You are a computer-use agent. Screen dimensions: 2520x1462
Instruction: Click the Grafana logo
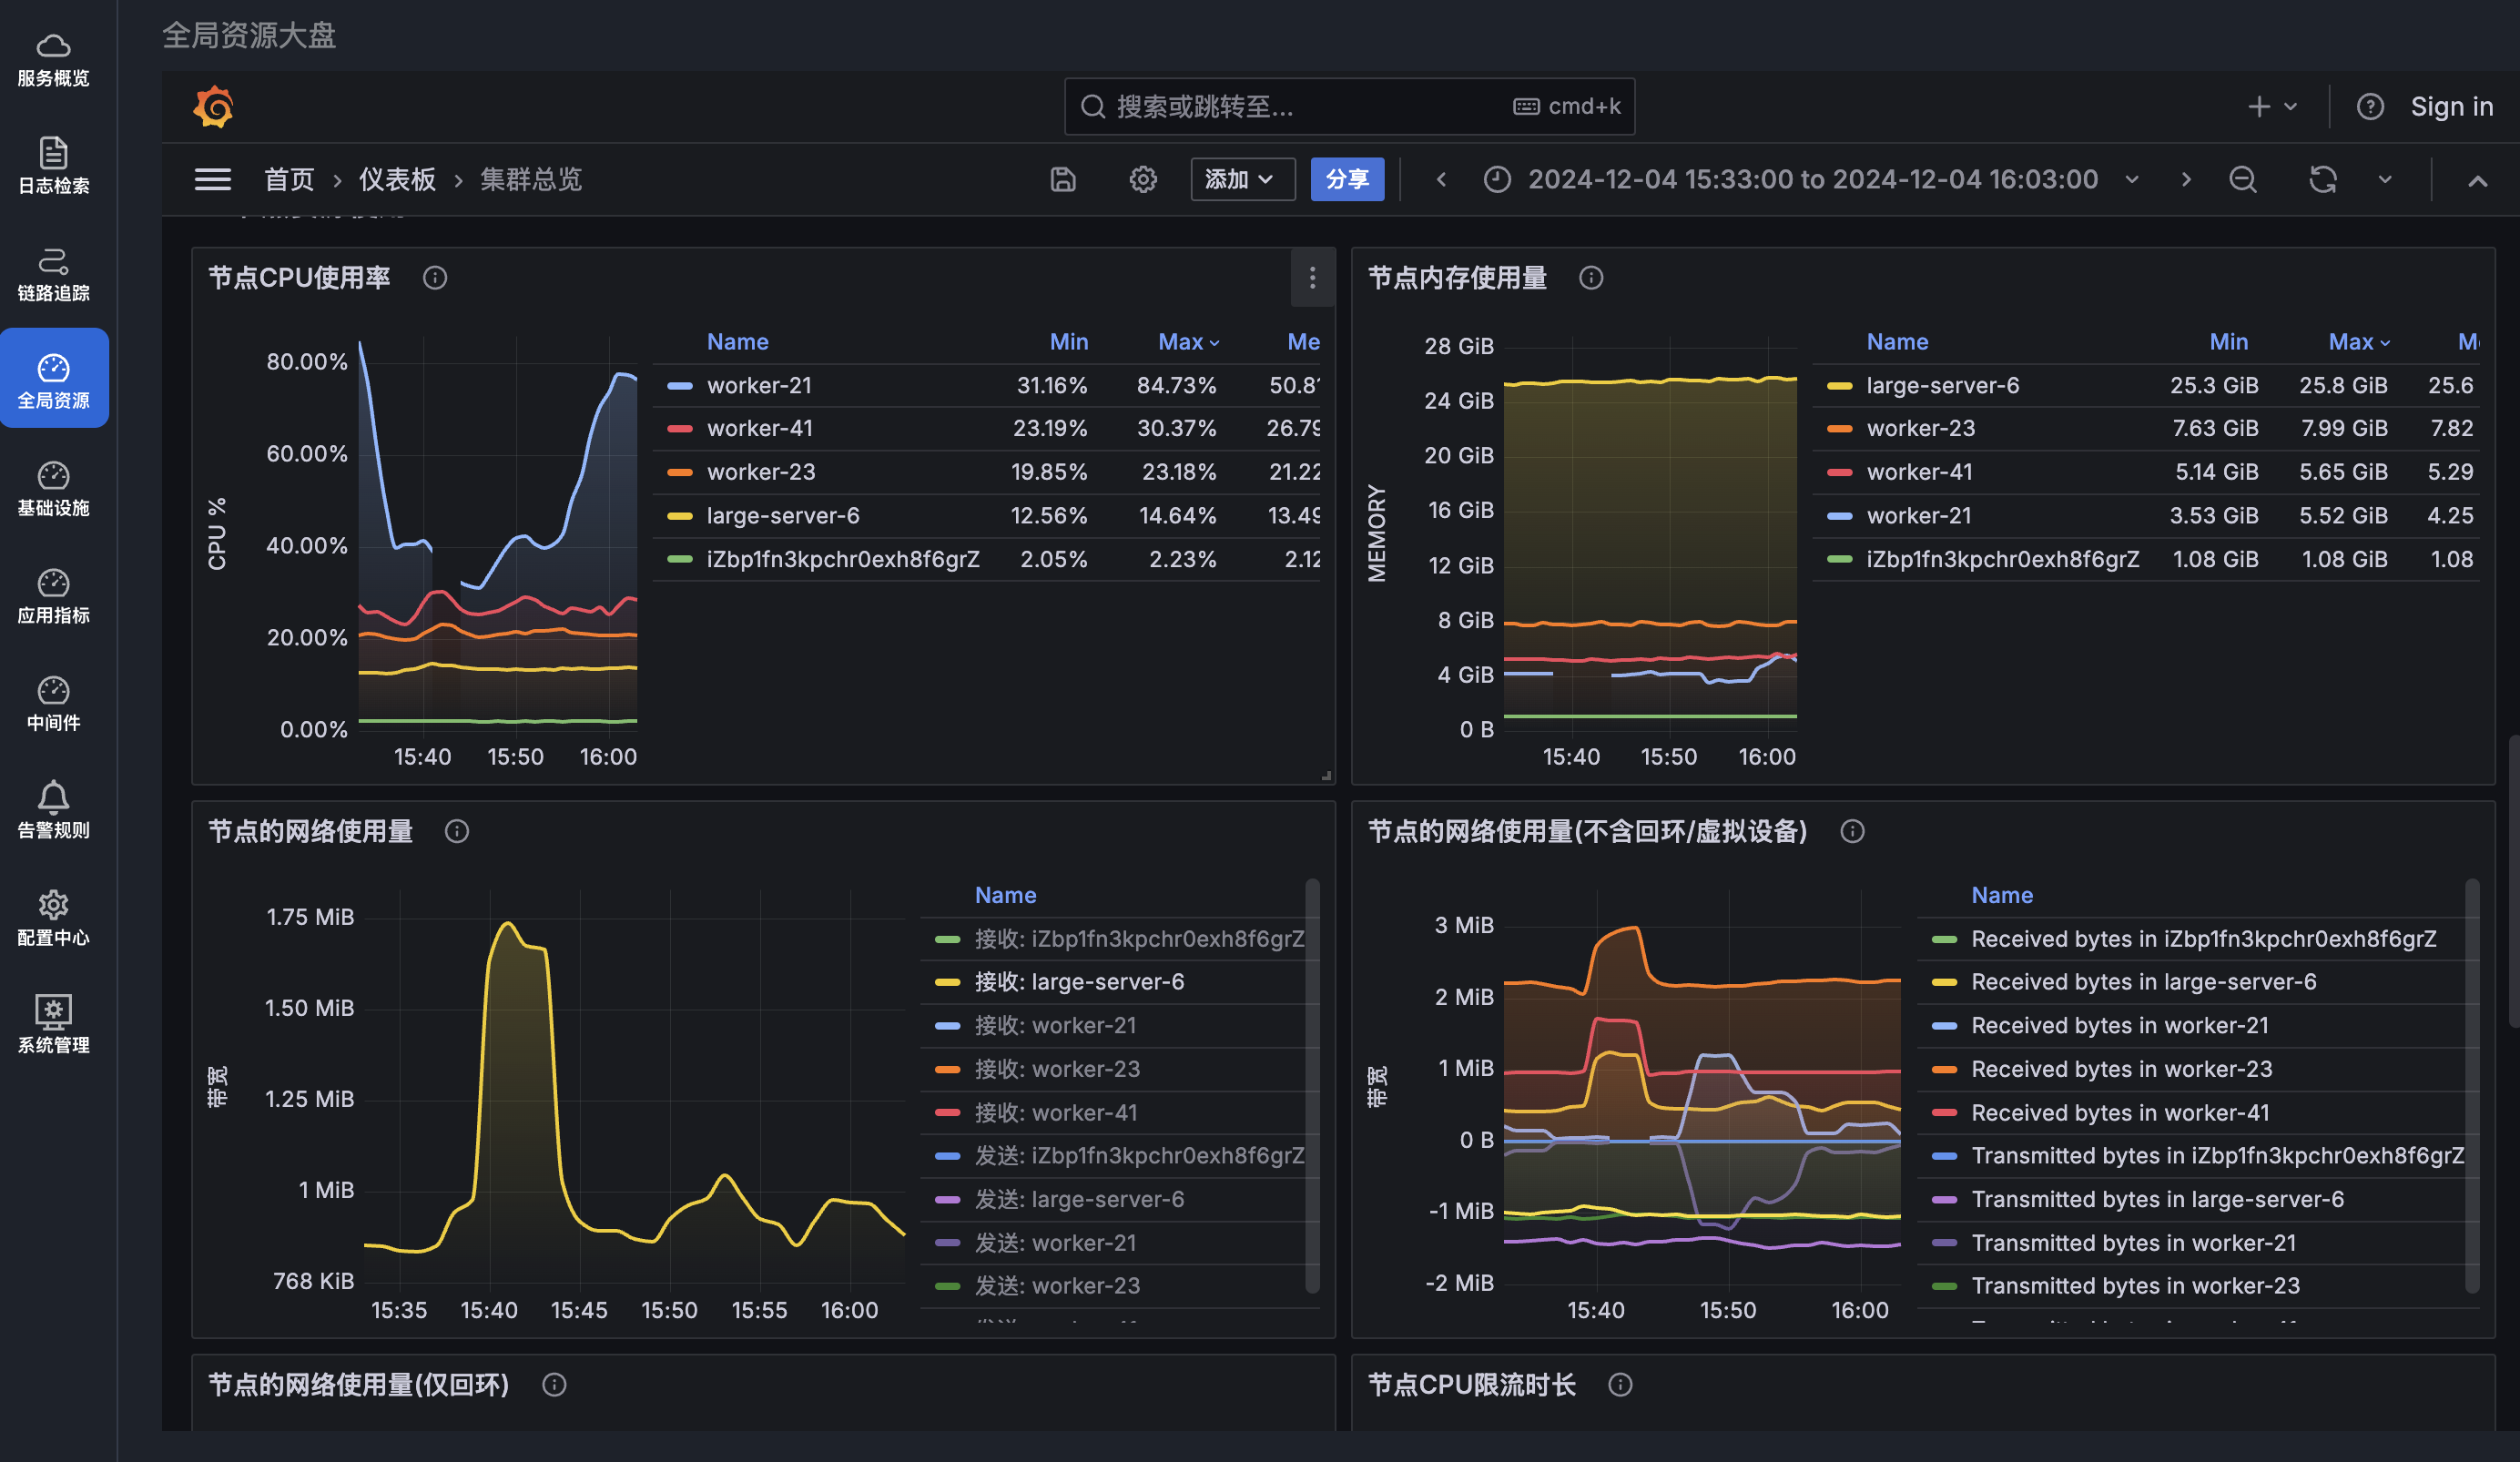coord(213,106)
